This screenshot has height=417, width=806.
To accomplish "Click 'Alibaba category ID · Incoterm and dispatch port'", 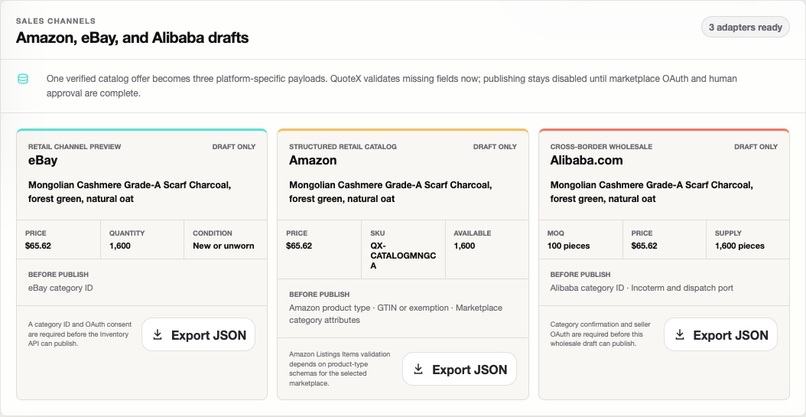I will pos(642,288).
